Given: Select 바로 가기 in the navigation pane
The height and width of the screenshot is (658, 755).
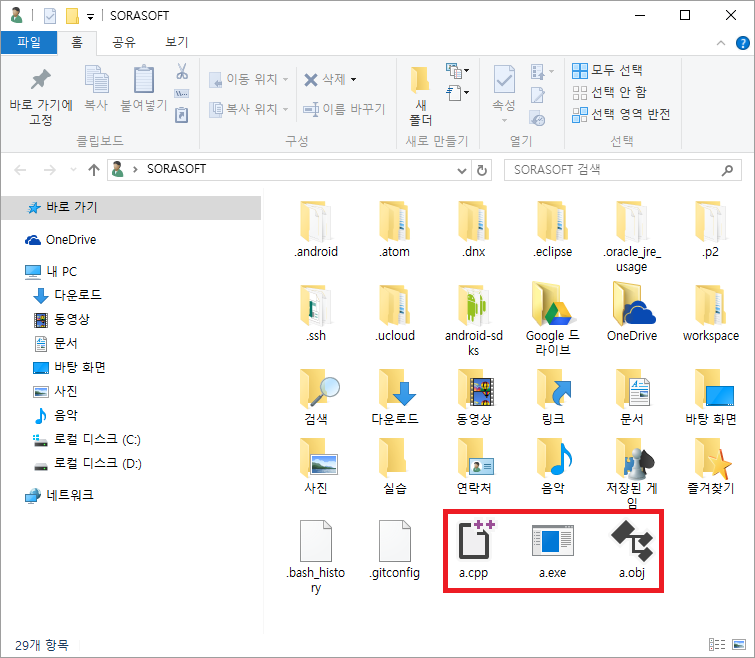Looking at the screenshot, I should (x=131, y=207).
